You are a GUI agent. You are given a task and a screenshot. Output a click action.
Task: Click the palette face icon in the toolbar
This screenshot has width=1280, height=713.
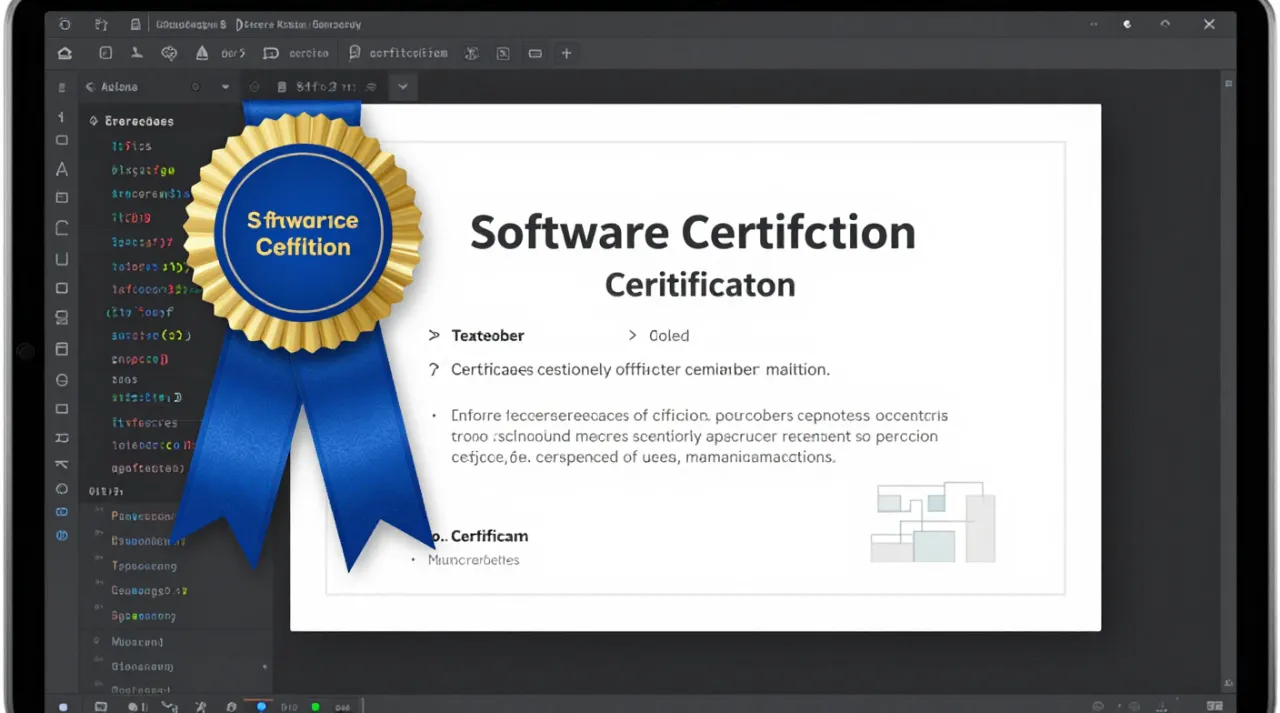[169, 53]
